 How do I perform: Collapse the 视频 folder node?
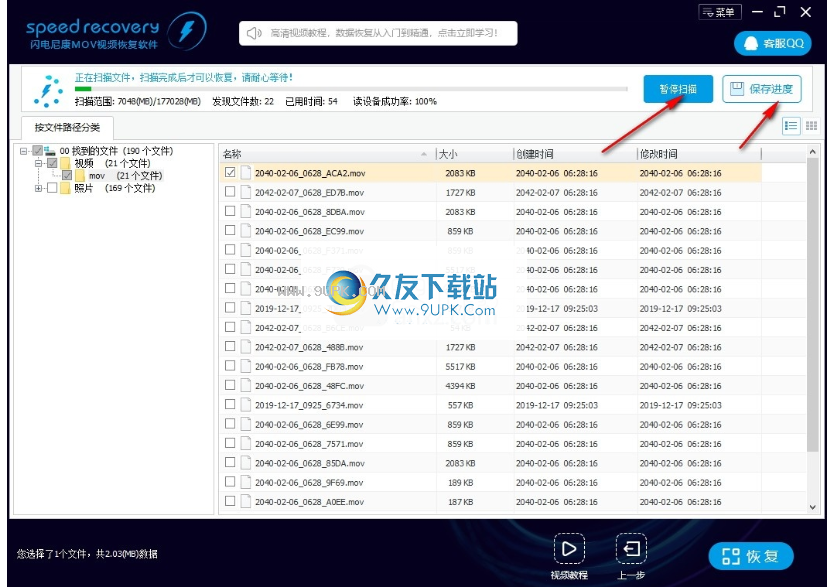point(38,163)
